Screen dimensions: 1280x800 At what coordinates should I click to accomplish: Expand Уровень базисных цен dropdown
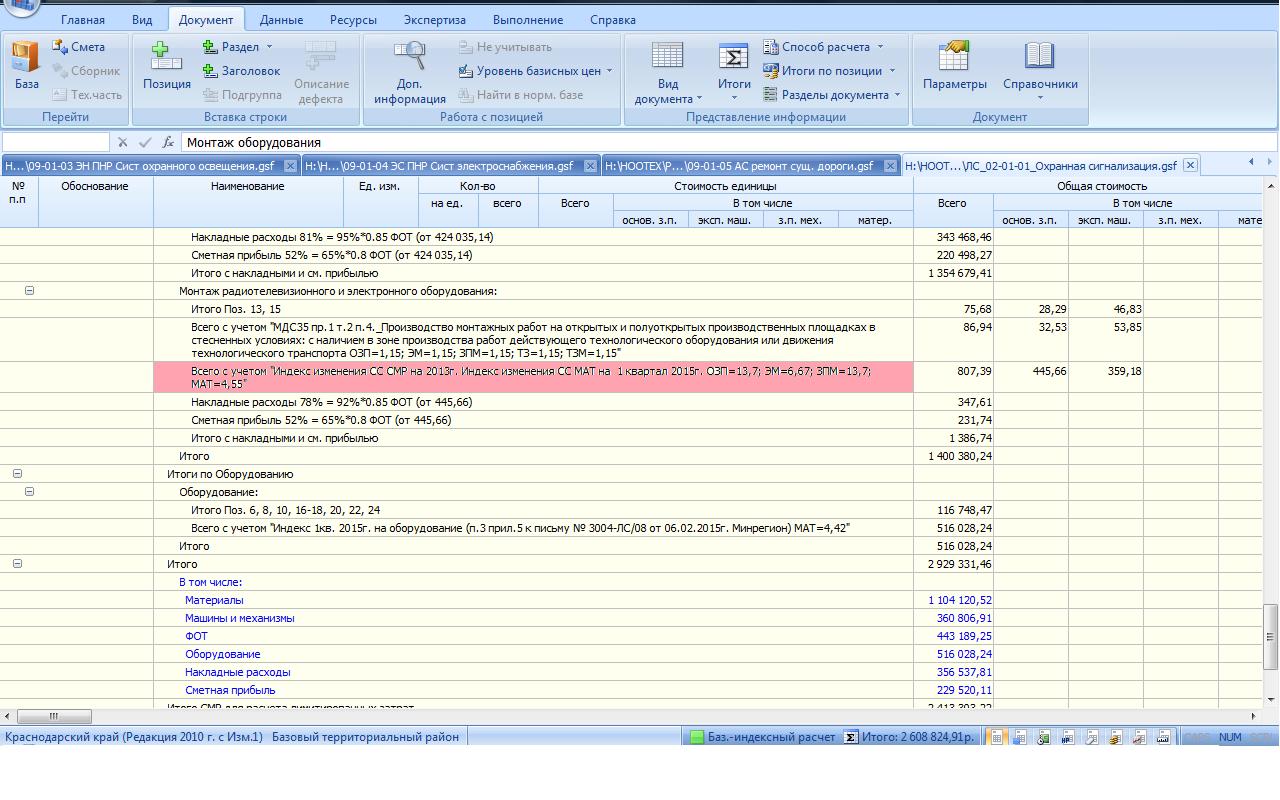[536, 71]
